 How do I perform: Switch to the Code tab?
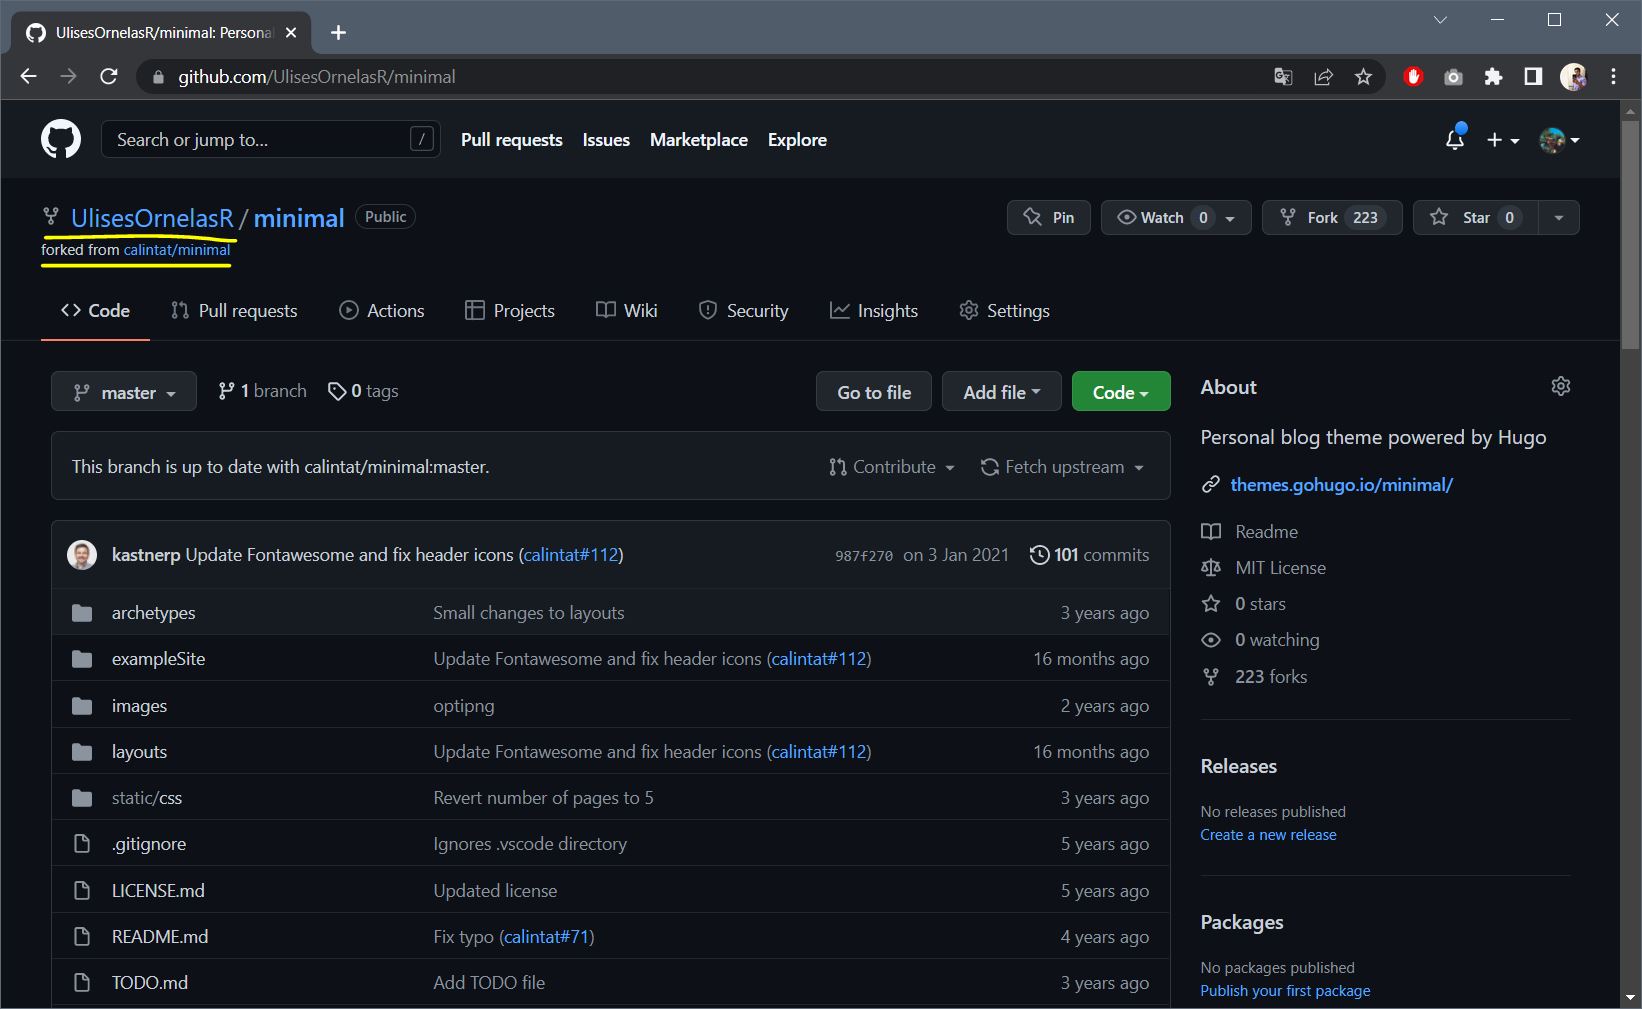click(x=95, y=311)
